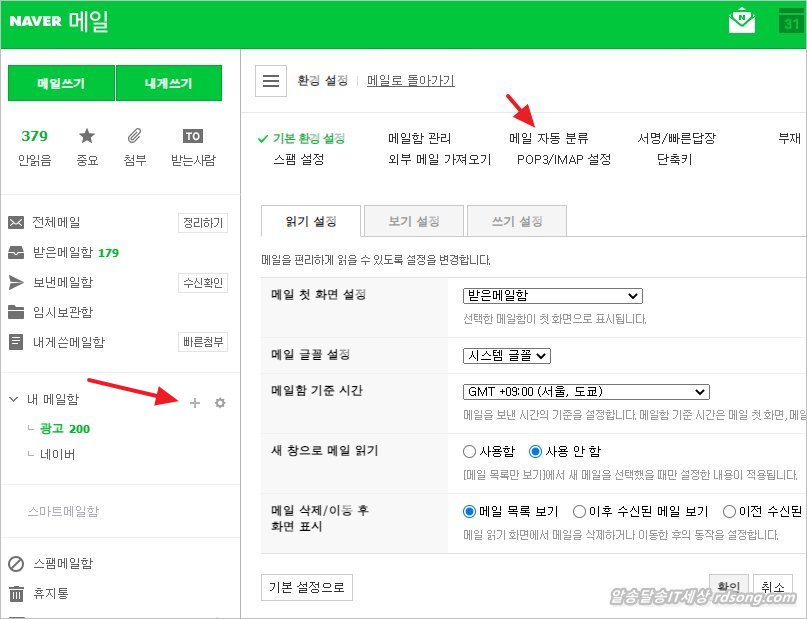Image resolution: width=807 pixels, height=619 pixels.
Task: Add new mailbox with plus icon
Action: (195, 402)
